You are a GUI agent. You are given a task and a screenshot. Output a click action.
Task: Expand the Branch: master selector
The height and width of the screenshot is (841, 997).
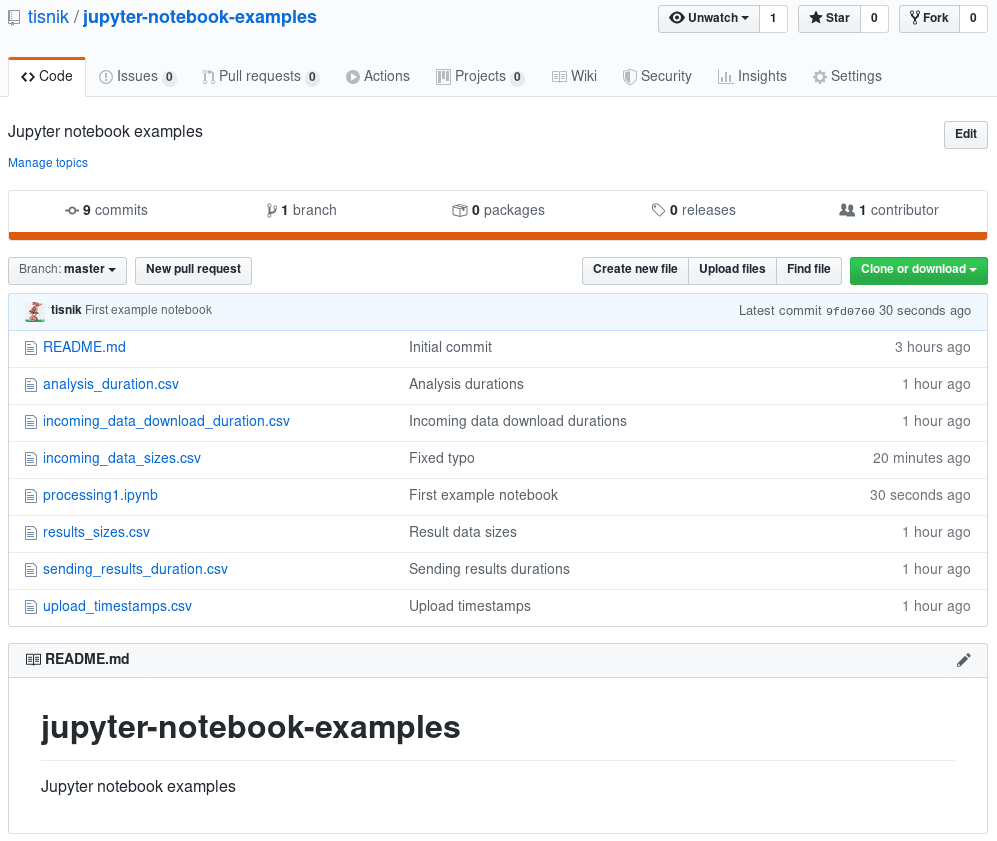(x=68, y=270)
